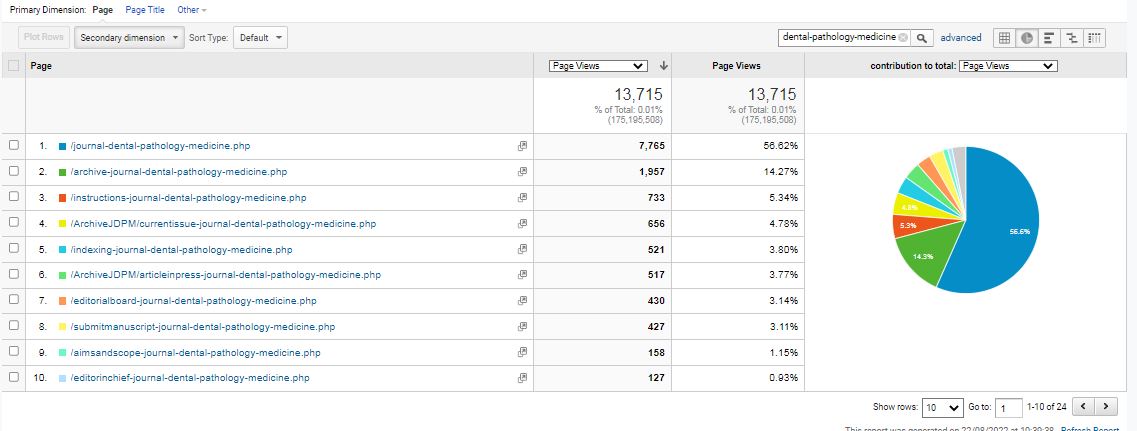Check row 4 currentissue-journal checkbox
This screenshot has width=1137, height=431.
pyautogui.click(x=13, y=223)
